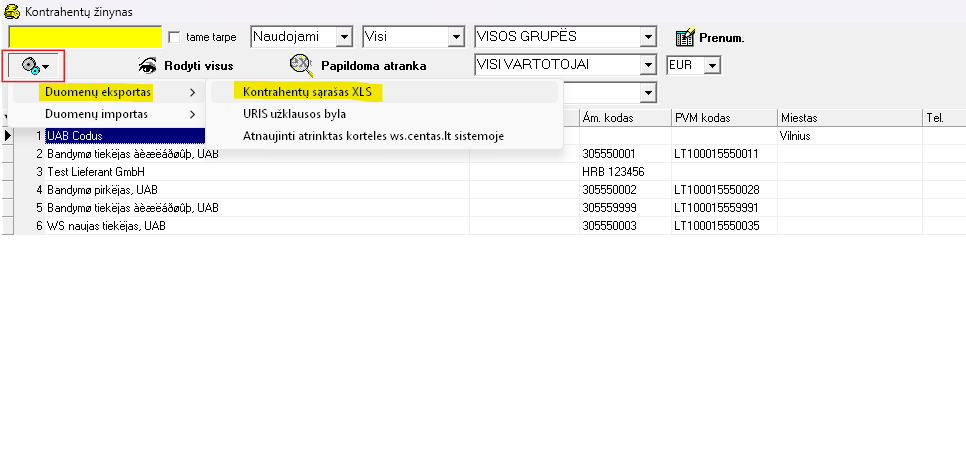
Task: Click company code 305550002
Action: click(x=609, y=190)
